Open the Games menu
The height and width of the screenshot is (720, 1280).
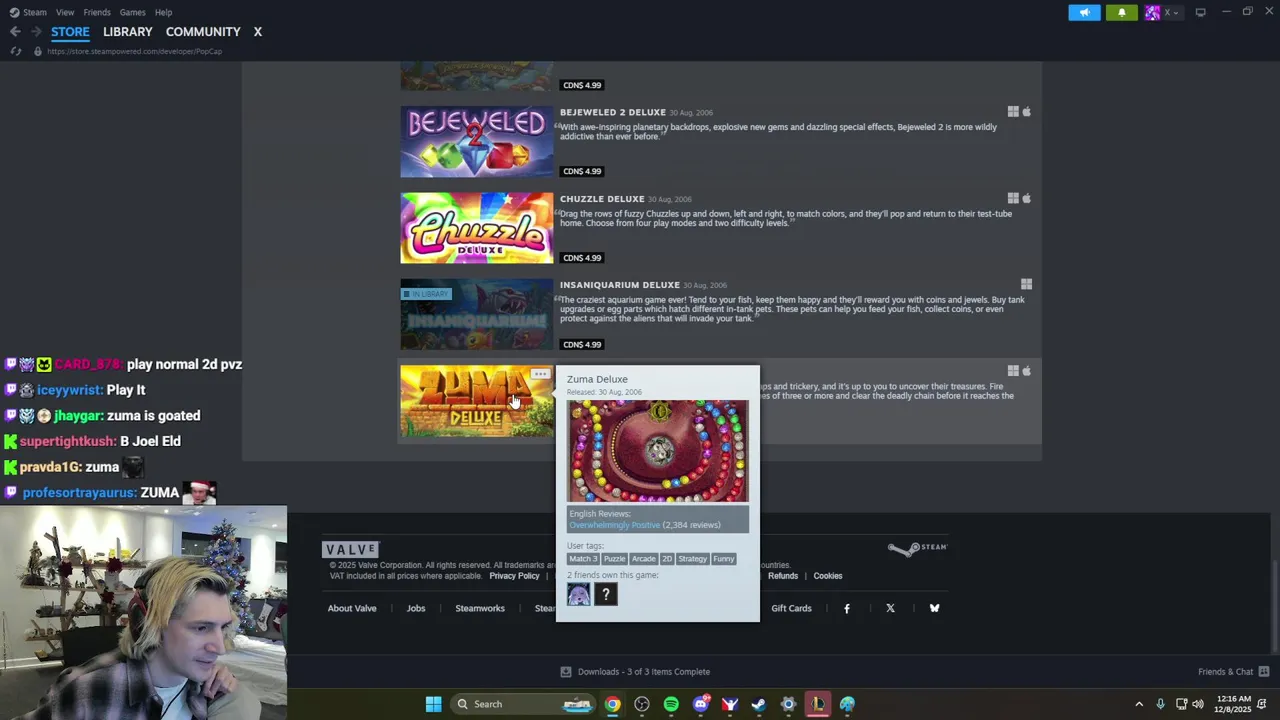[133, 12]
